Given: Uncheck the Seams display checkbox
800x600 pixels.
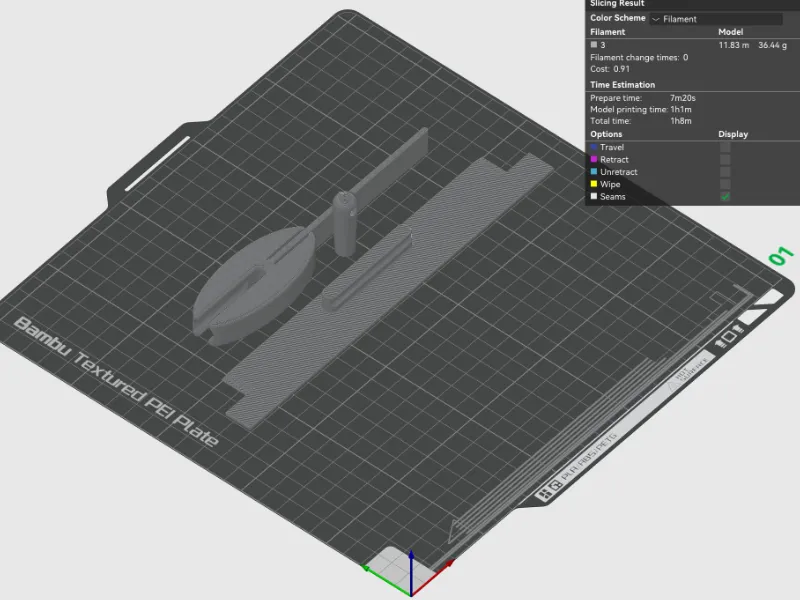Looking at the screenshot, I should 725,196.
